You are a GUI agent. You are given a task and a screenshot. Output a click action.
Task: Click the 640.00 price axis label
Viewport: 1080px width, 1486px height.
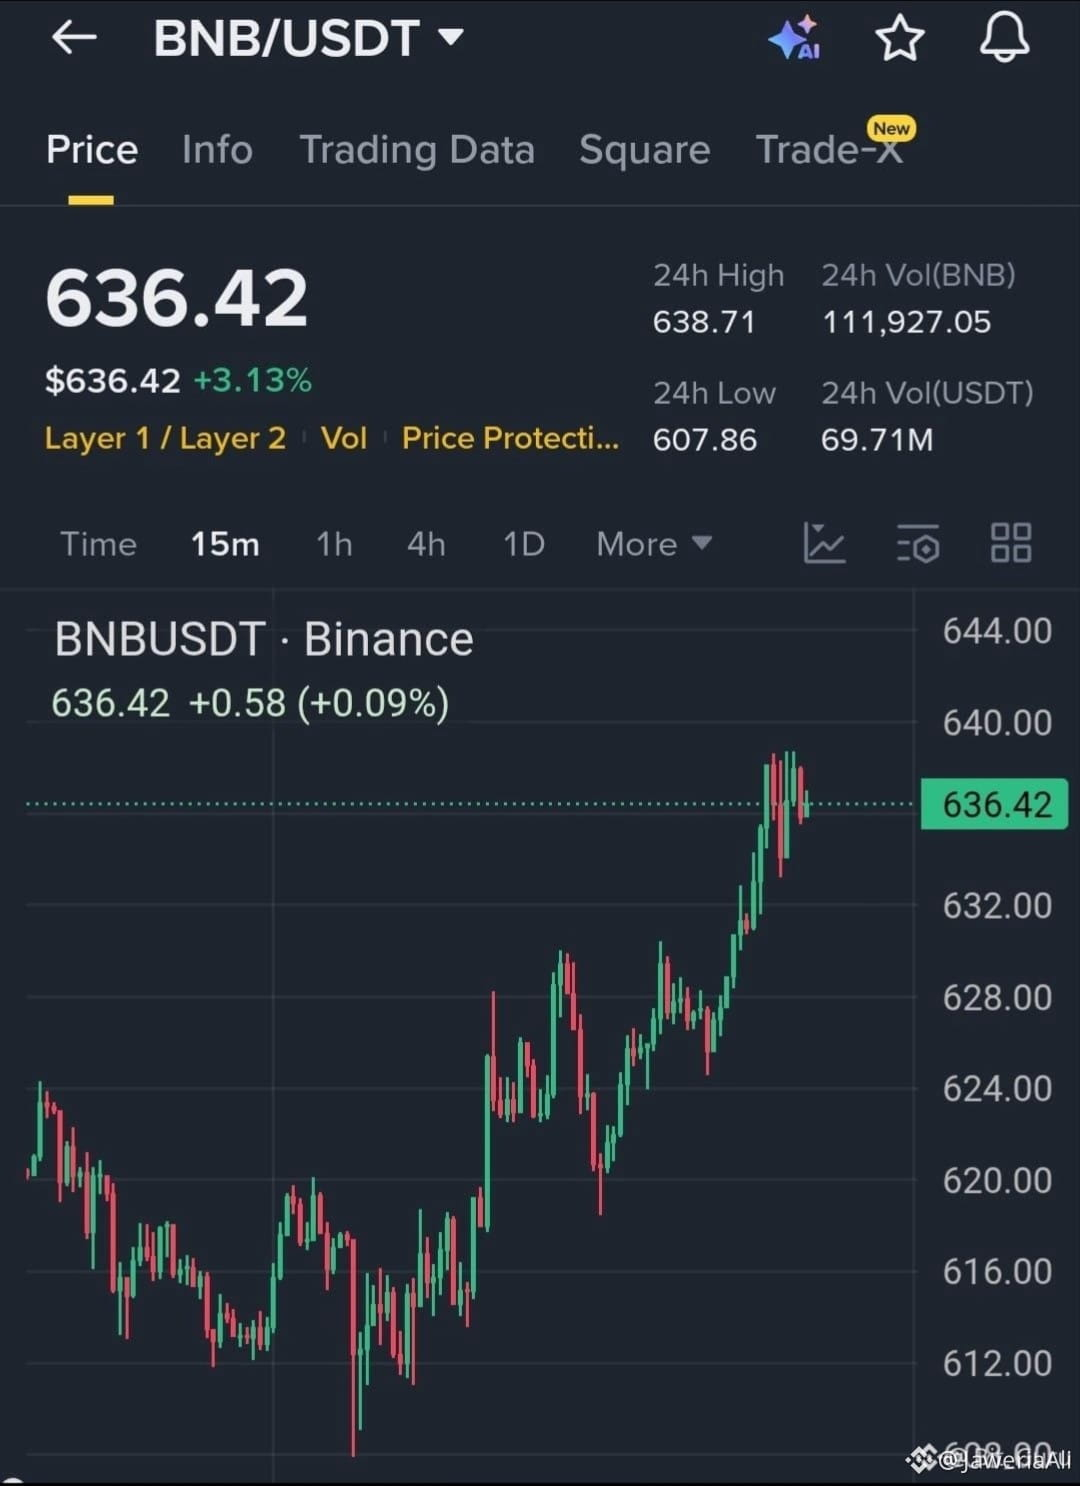click(x=997, y=722)
